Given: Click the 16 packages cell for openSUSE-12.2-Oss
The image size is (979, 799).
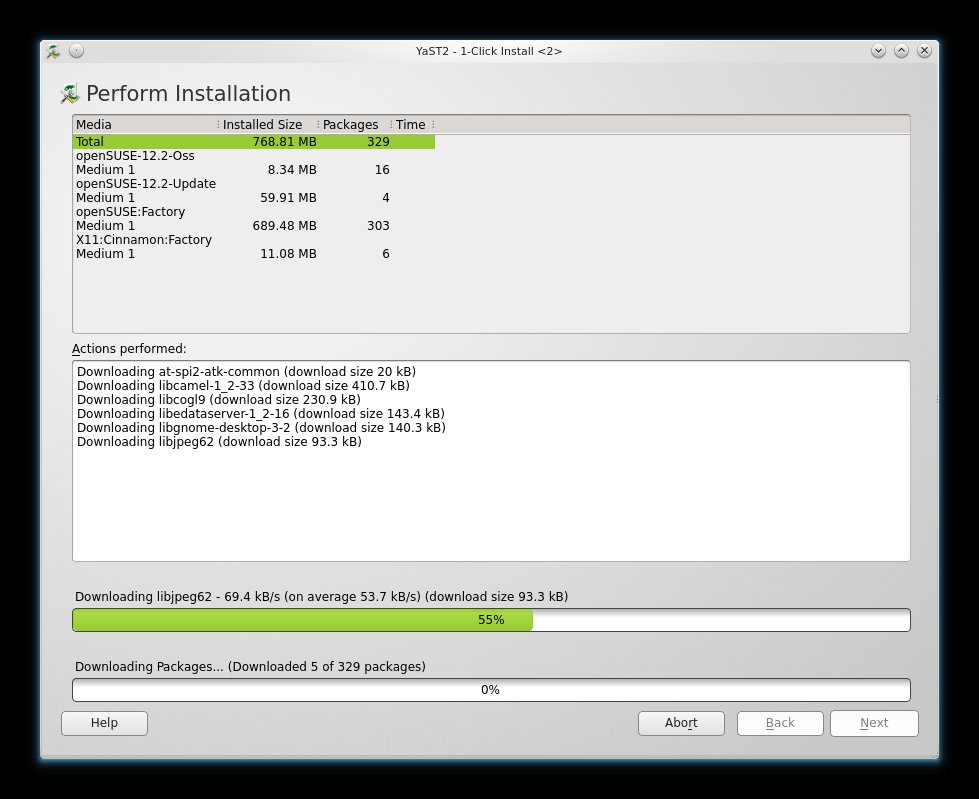Looking at the screenshot, I should pyautogui.click(x=382, y=169).
